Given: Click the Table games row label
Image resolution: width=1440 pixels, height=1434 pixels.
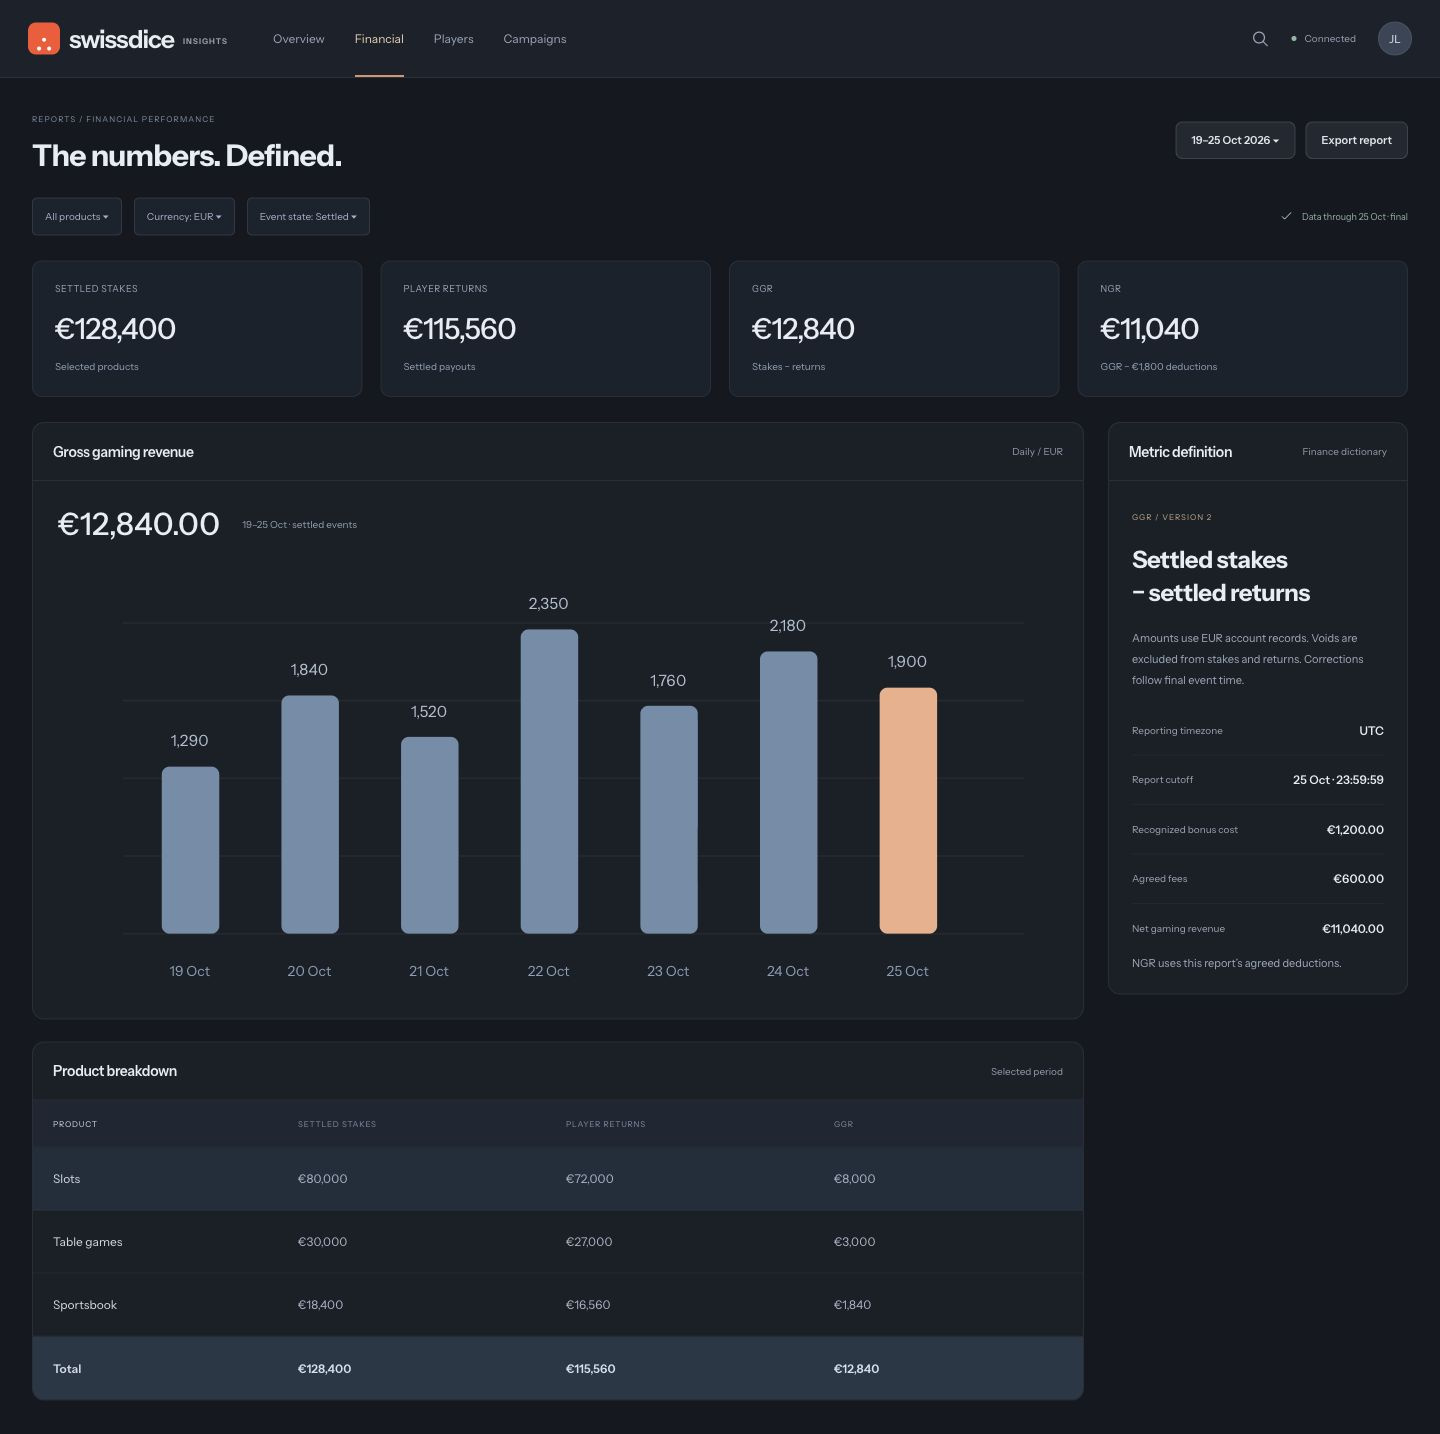Looking at the screenshot, I should coord(88,1242).
